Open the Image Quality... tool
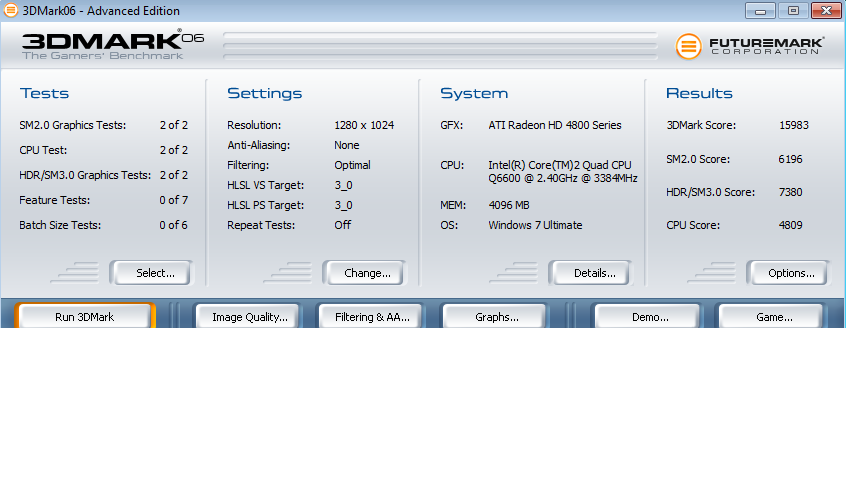This screenshot has height=480, width=846. point(249,317)
